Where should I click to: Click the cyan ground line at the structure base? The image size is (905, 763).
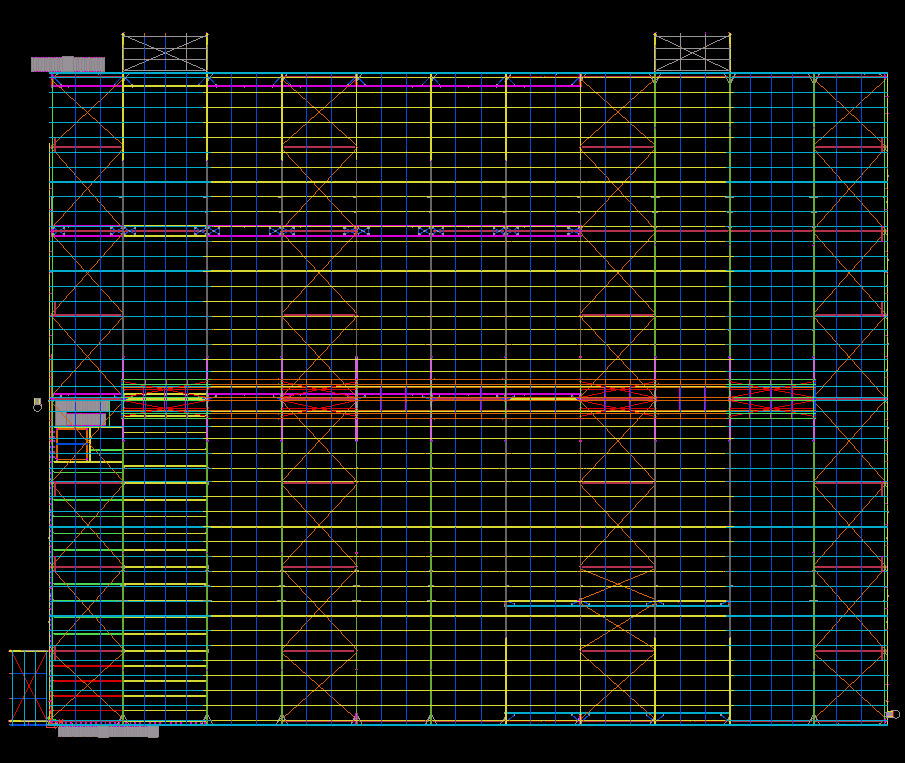click(x=468, y=723)
